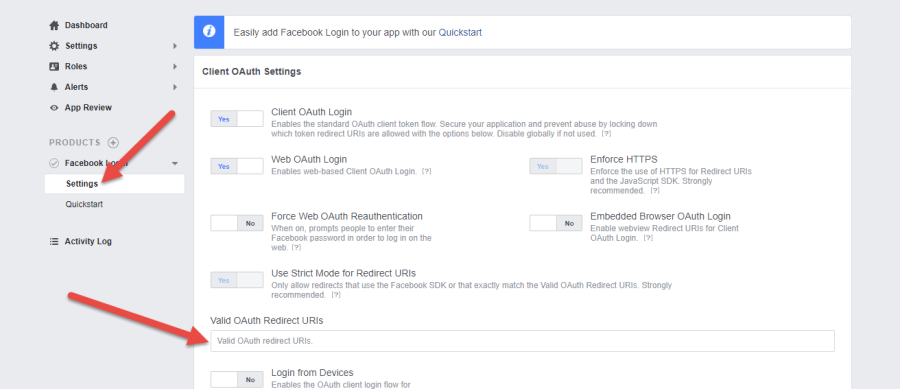900x389 pixels.
Task: Click the Client OAuth Settings heading
Action: tap(252, 72)
